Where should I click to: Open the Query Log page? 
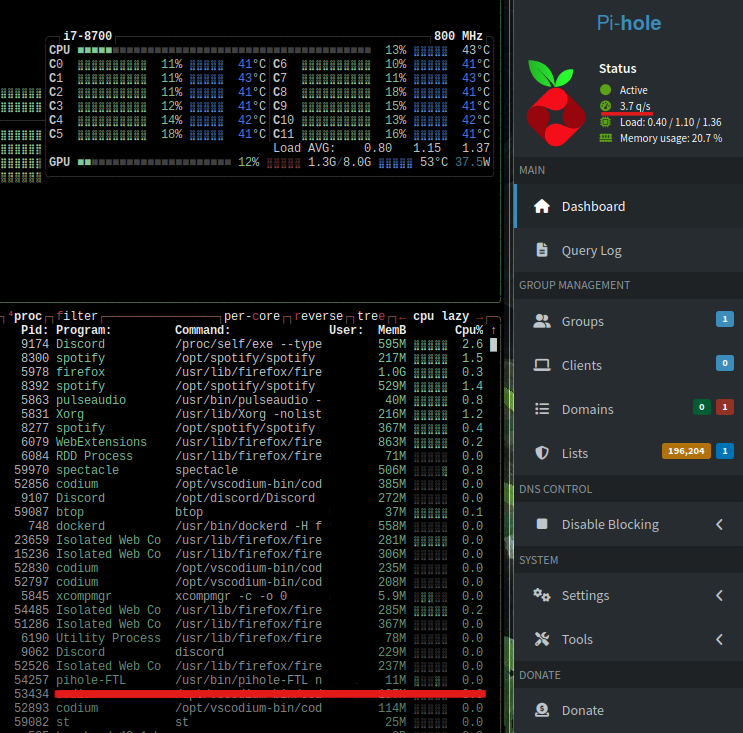[x=628, y=250]
